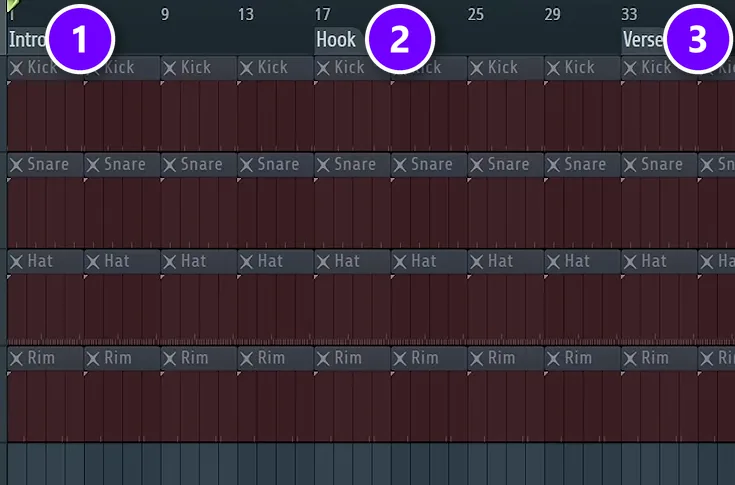Image resolution: width=735 pixels, height=485 pixels.
Task: Click Rim clip icon at bar 17
Action: point(323,359)
